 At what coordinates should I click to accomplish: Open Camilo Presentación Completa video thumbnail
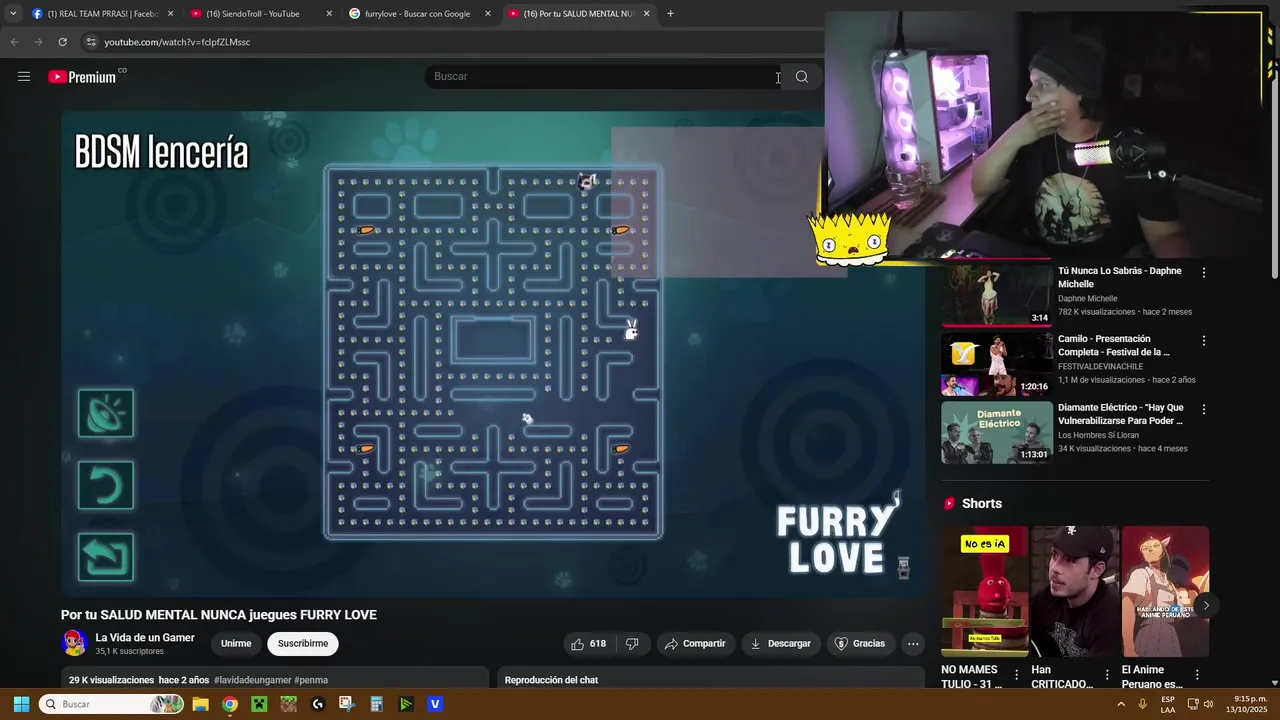[997, 364]
